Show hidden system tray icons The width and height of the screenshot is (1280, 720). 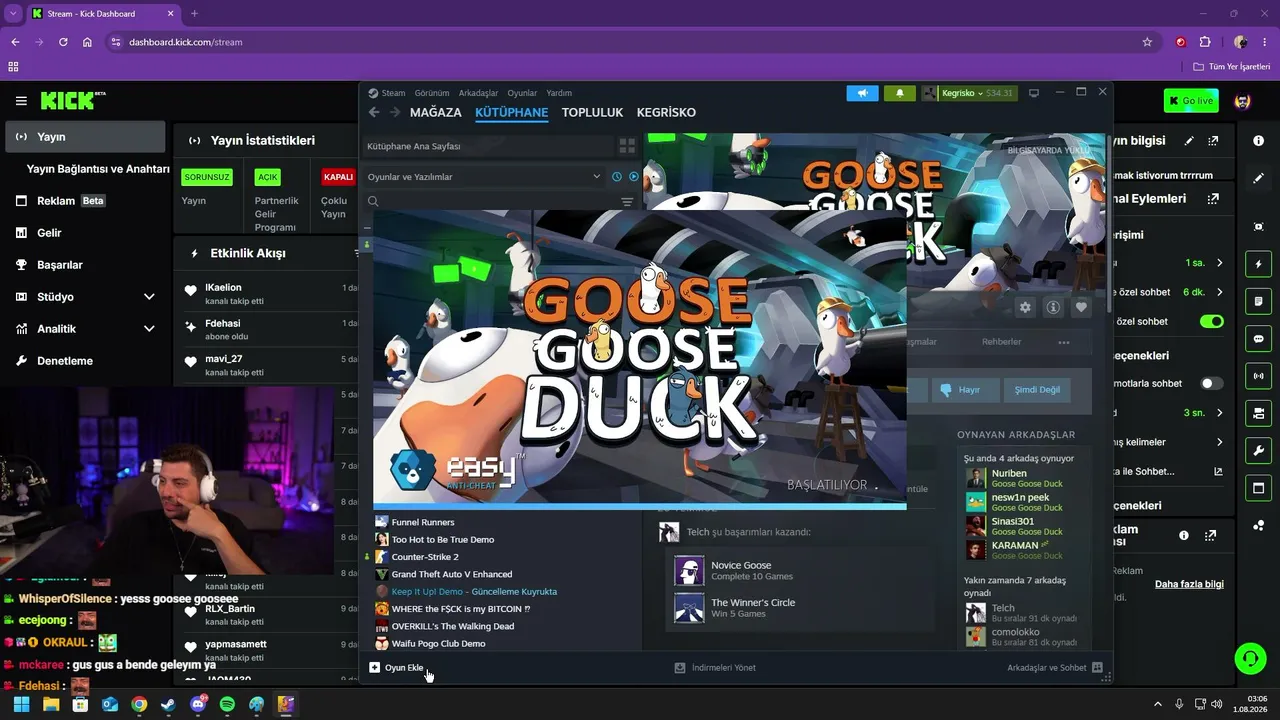pyautogui.click(x=1158, y=704)
